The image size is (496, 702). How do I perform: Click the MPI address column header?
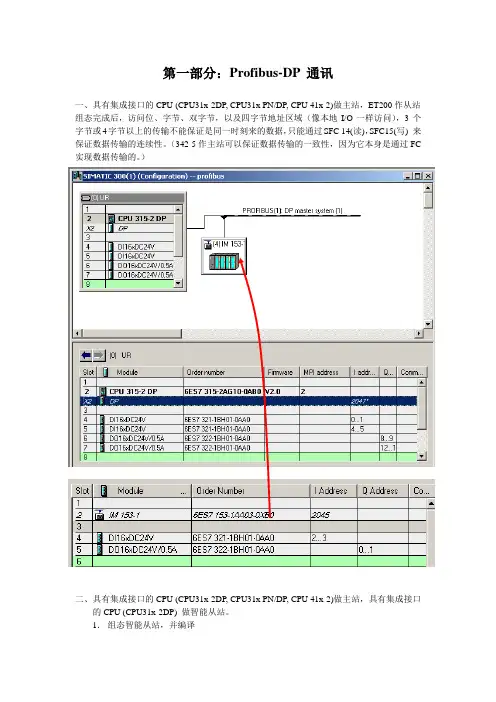click(x=325, y=372)
